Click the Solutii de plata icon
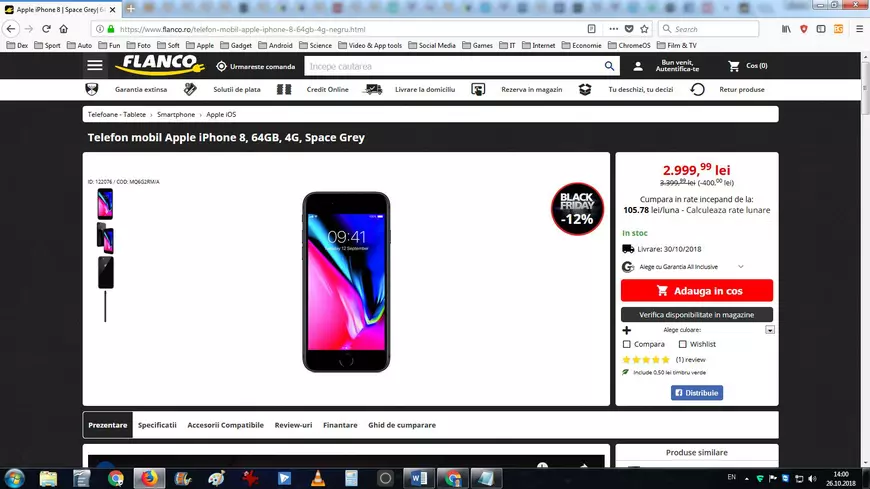Viewport: 870px width, 489px height. (190, 89)
